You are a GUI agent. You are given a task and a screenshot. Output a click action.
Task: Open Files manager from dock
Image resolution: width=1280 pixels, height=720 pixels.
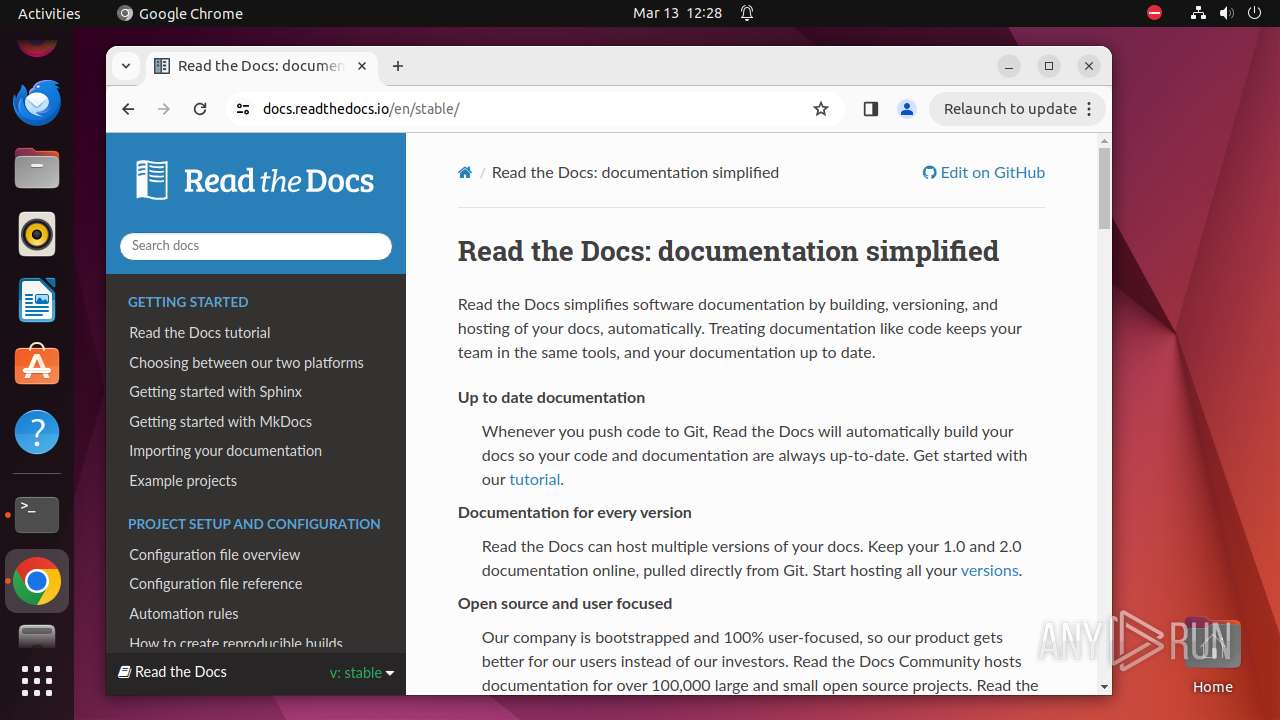(x=37, y=168)
